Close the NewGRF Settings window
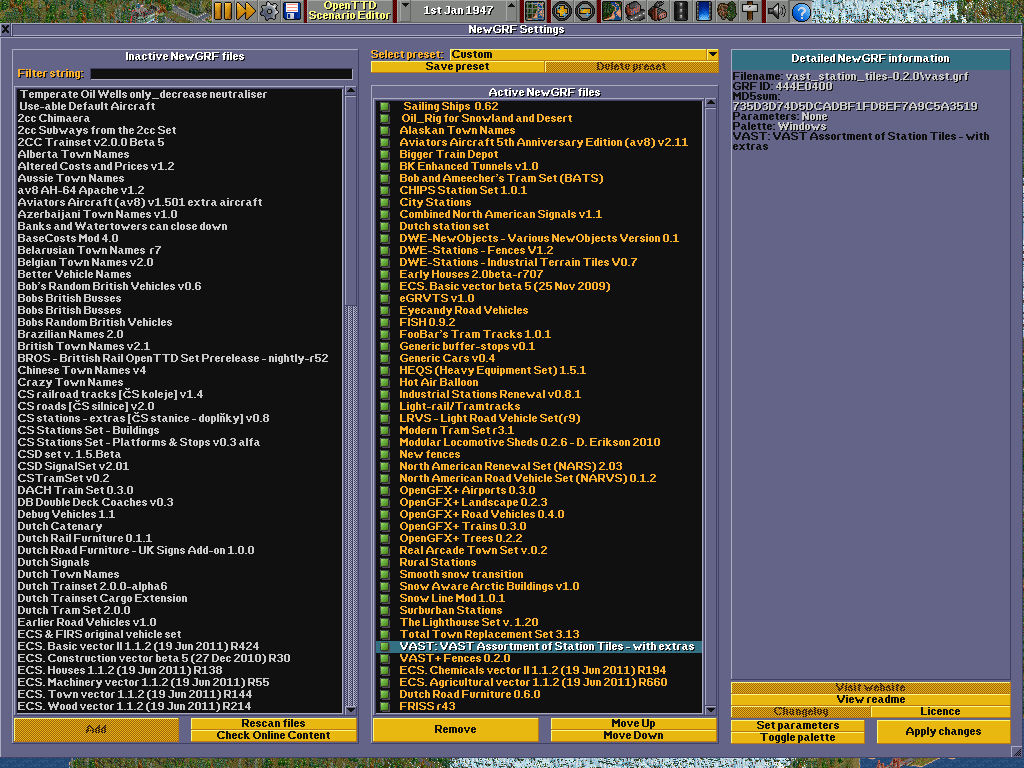 (x=5, y=29)
